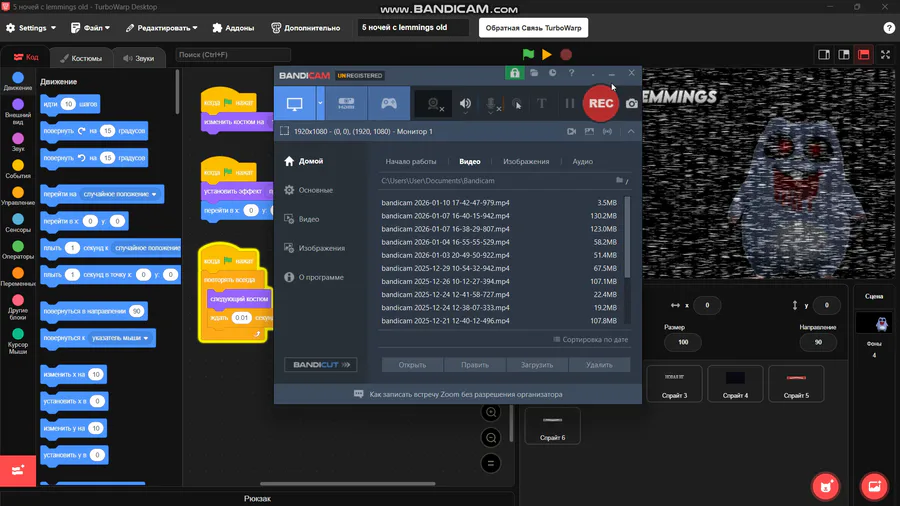The height and width of the screenshot is (506, 900).
Task: Select the Внешний вид block category
Action: (18, 111)
